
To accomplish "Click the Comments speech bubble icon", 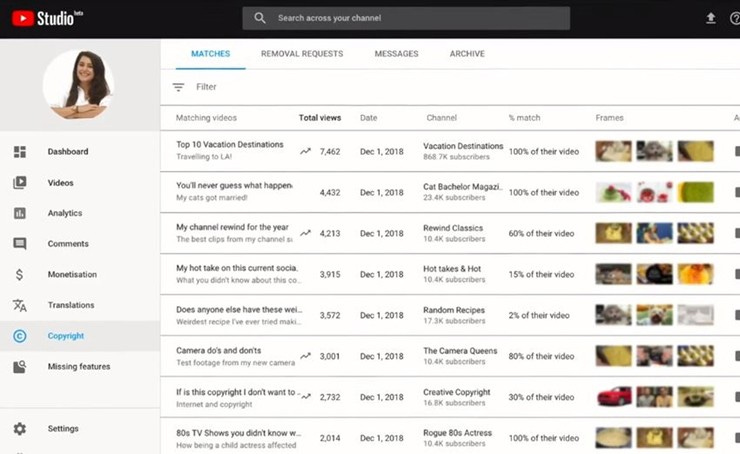I will (20, 244).
